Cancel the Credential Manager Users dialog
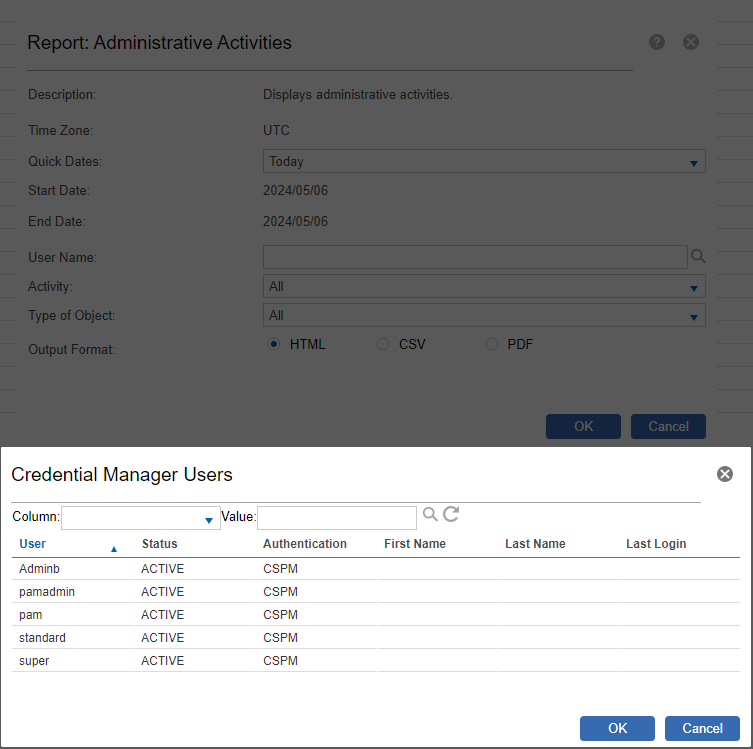The height and width of the screenshot is (749, 753). pyautogui.click(x=702, y=728)
